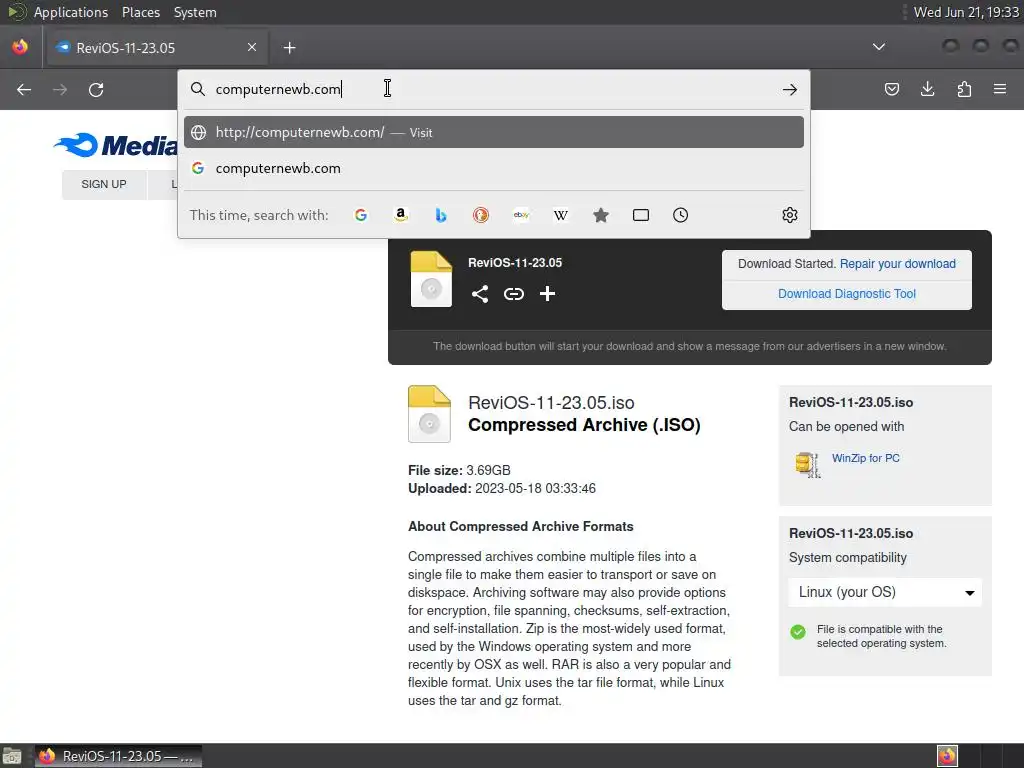Click the System compatibility label

coord(848,558)
